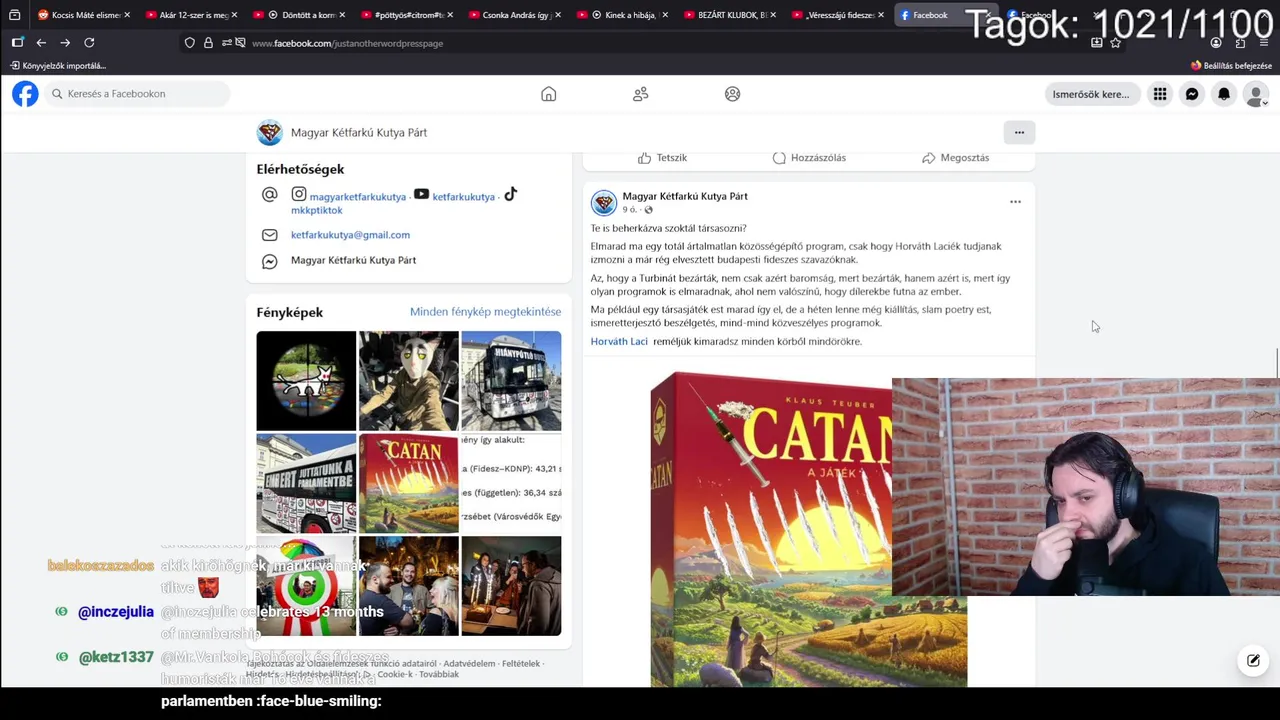Click the Feltételek footer link

pyautogui.click(x=521, y=664)
